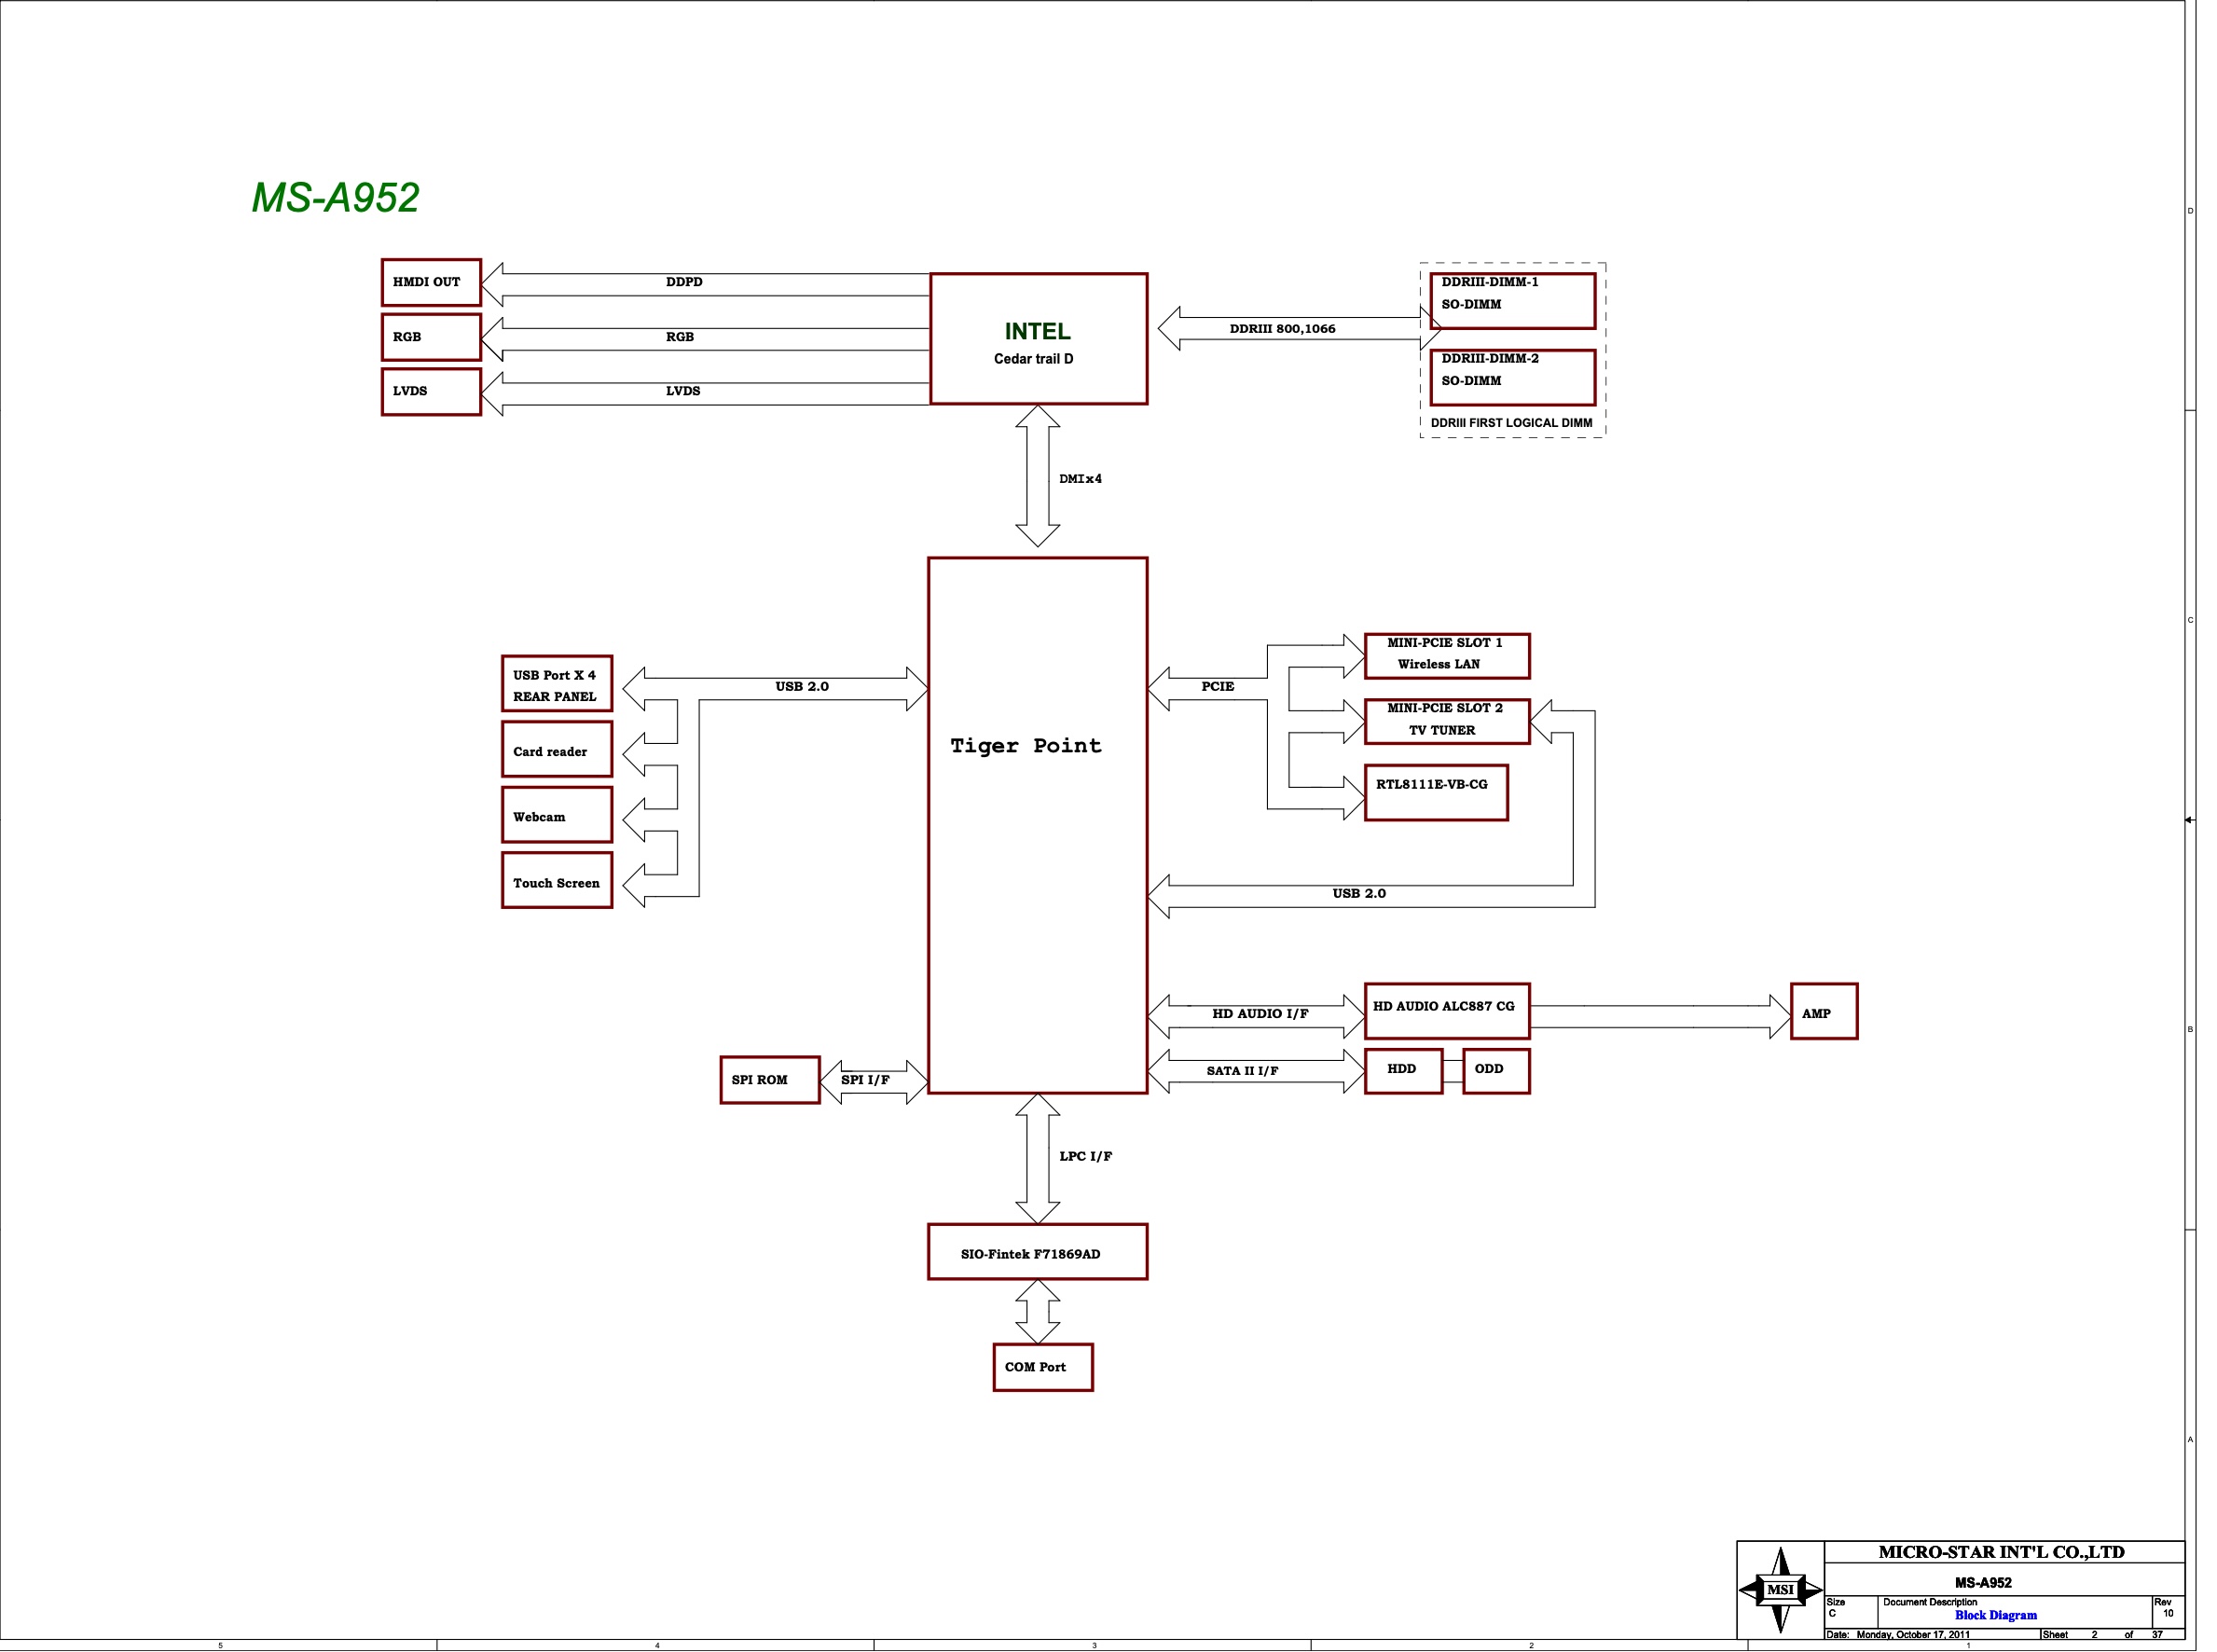Click the Webcam block

click(556, 815)
